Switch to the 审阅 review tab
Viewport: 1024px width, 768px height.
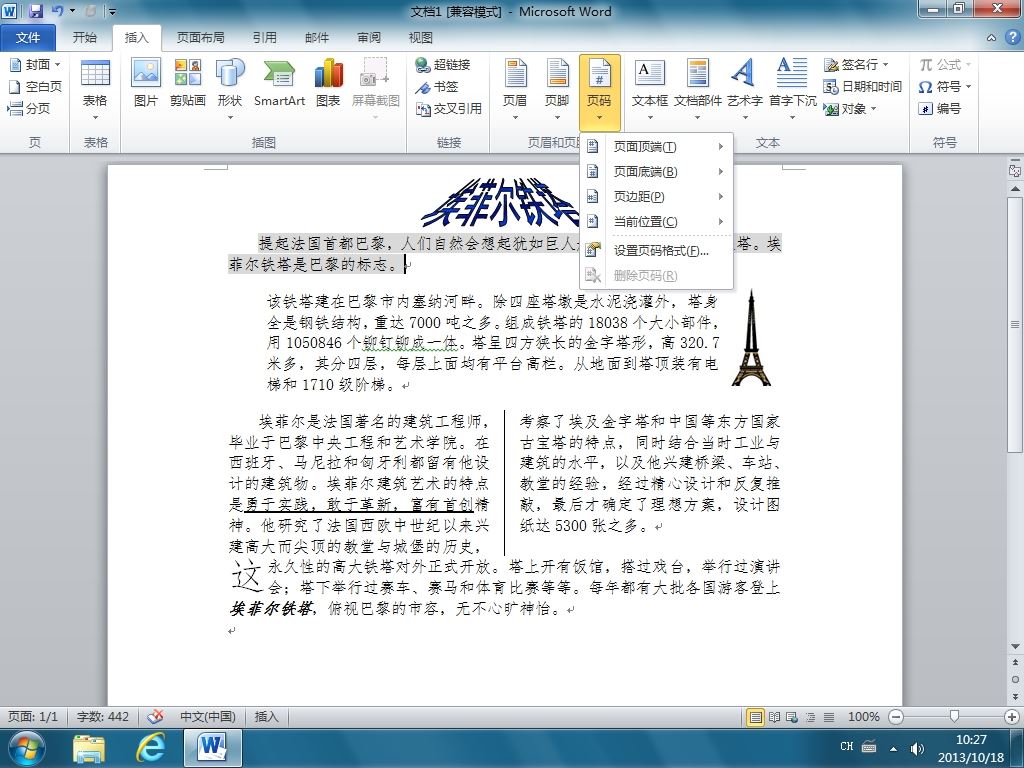[x=369, y=38]
